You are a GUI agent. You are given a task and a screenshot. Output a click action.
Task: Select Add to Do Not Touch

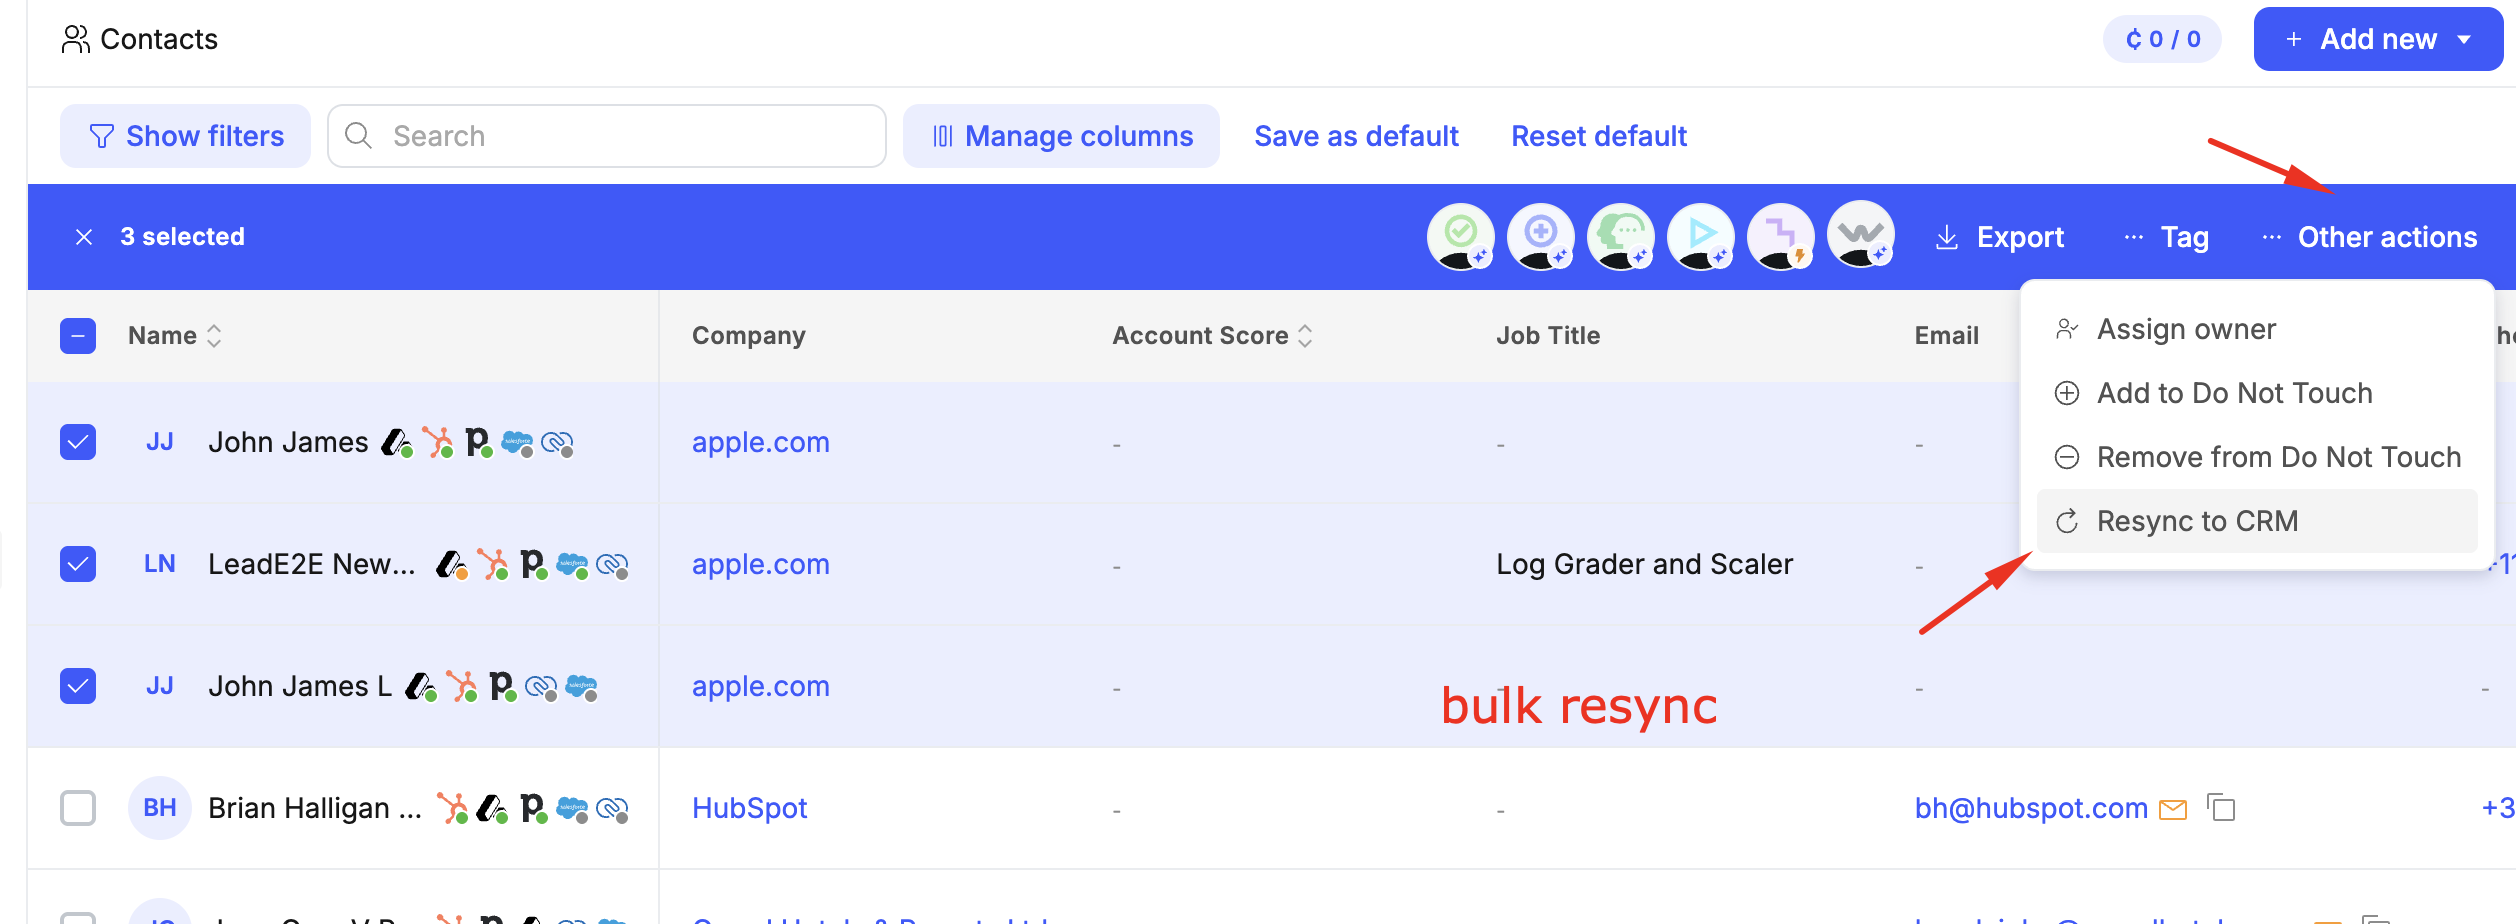[x=2234, y=393]
